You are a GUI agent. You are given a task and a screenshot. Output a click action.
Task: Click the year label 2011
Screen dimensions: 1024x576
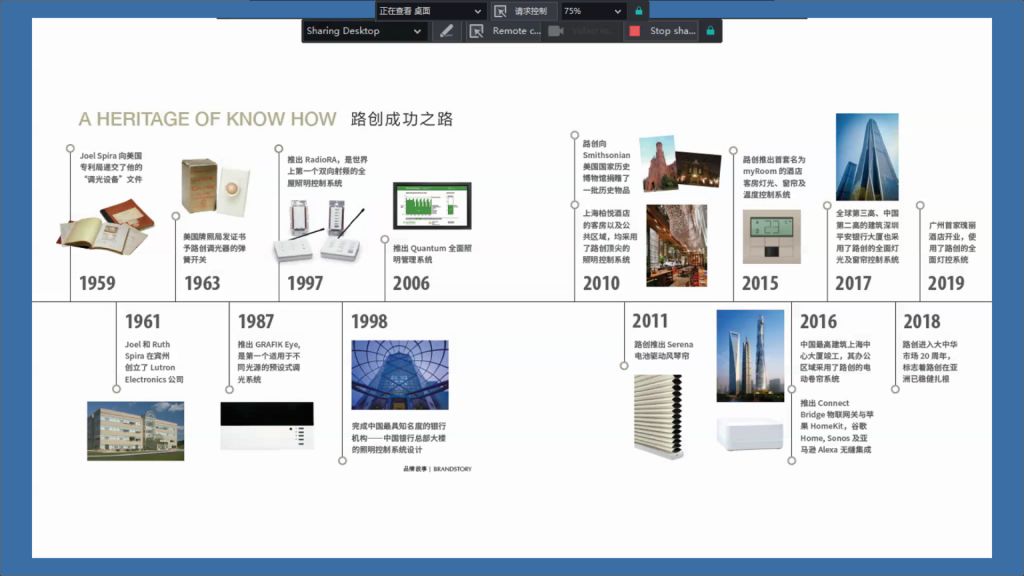point(650,321)
